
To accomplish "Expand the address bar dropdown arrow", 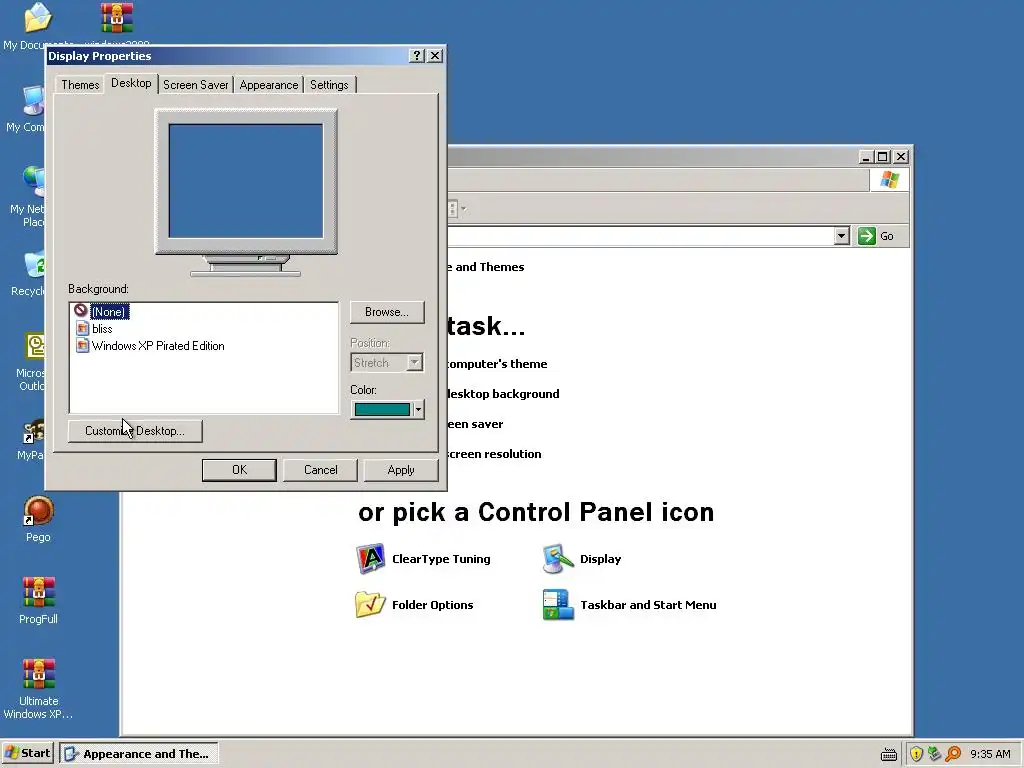I will click(x=841, y=236).
